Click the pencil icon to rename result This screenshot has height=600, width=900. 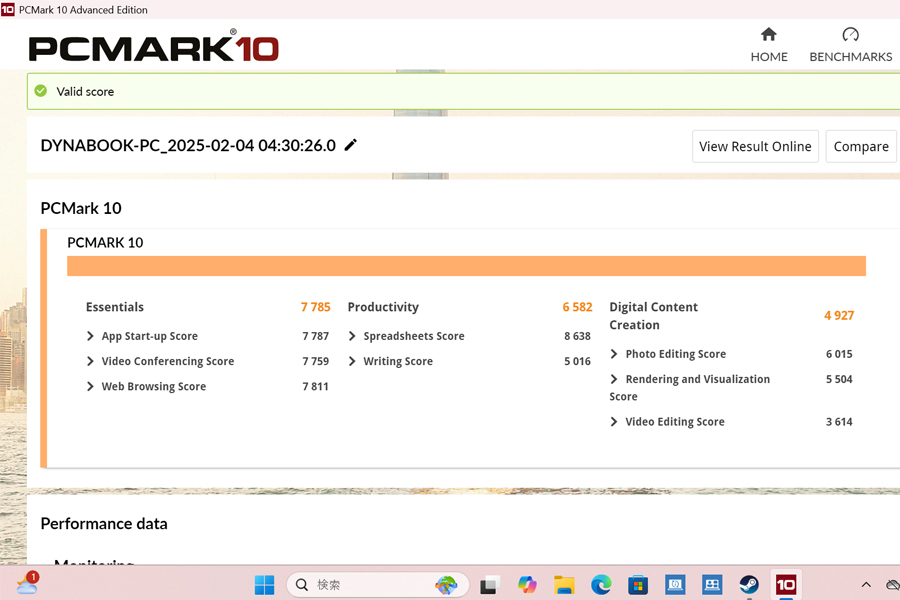coord(351,145)
